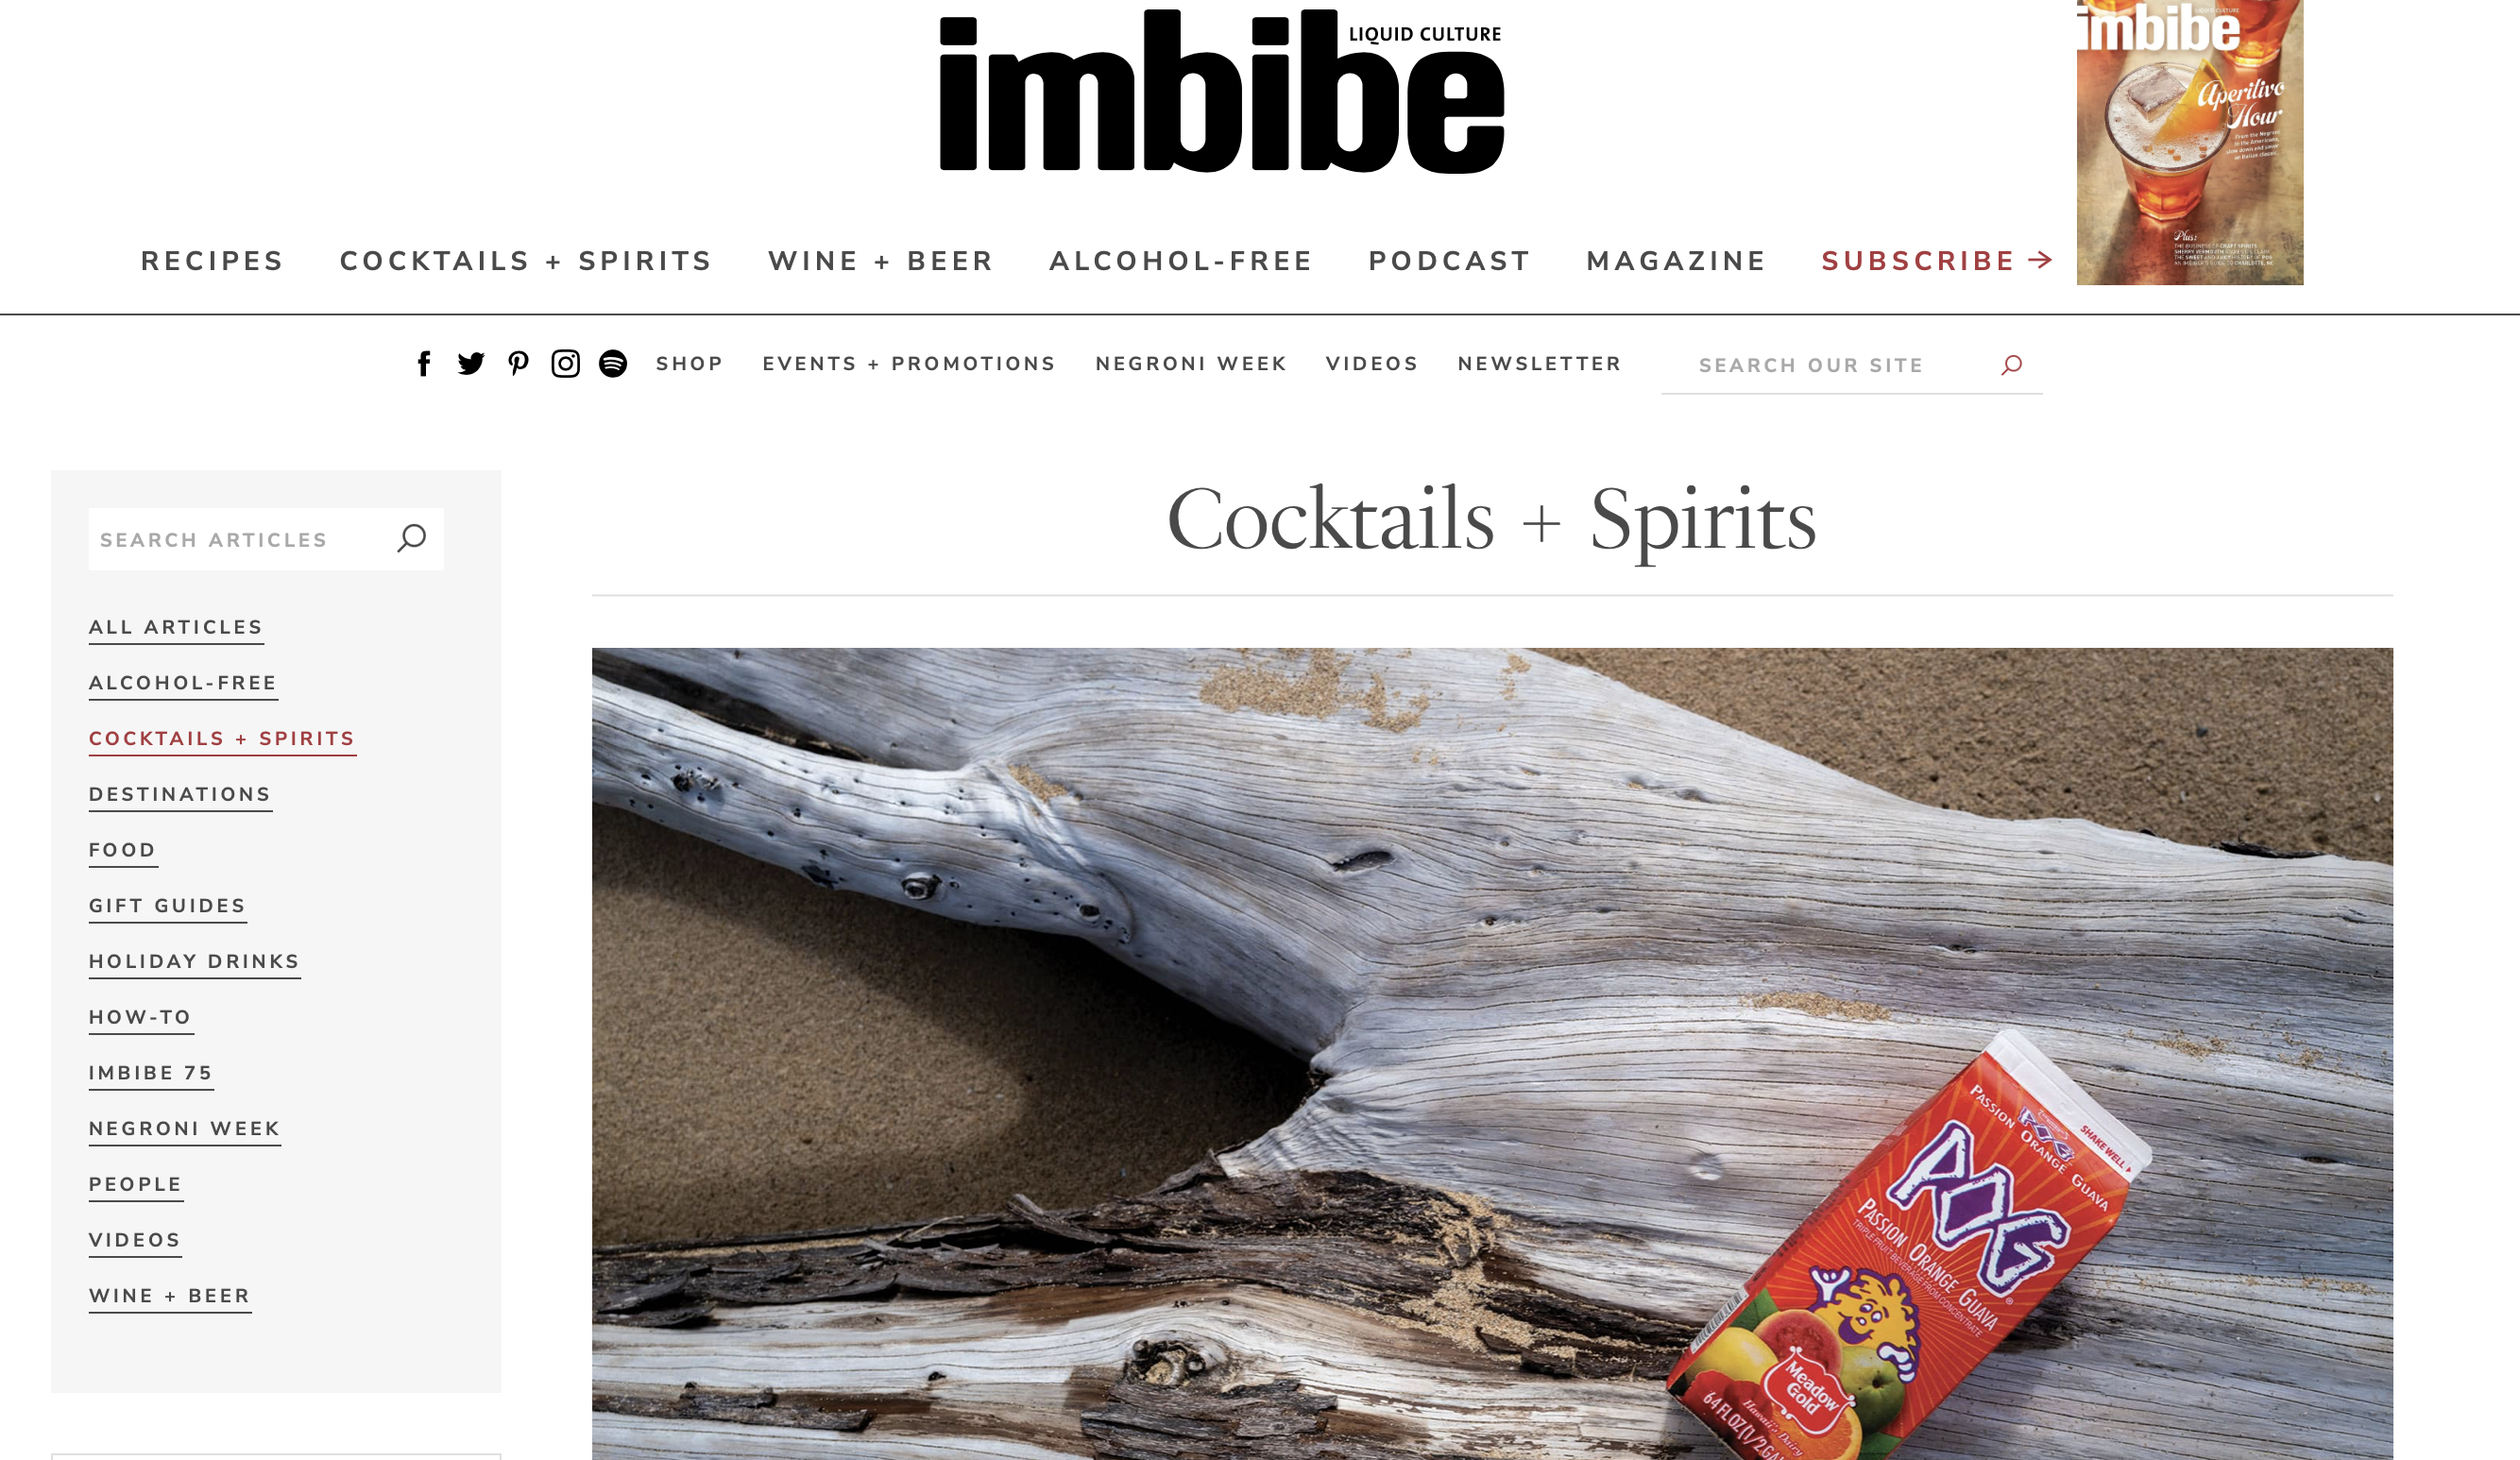Open the POG juice carton article image

point(1492,1053)
